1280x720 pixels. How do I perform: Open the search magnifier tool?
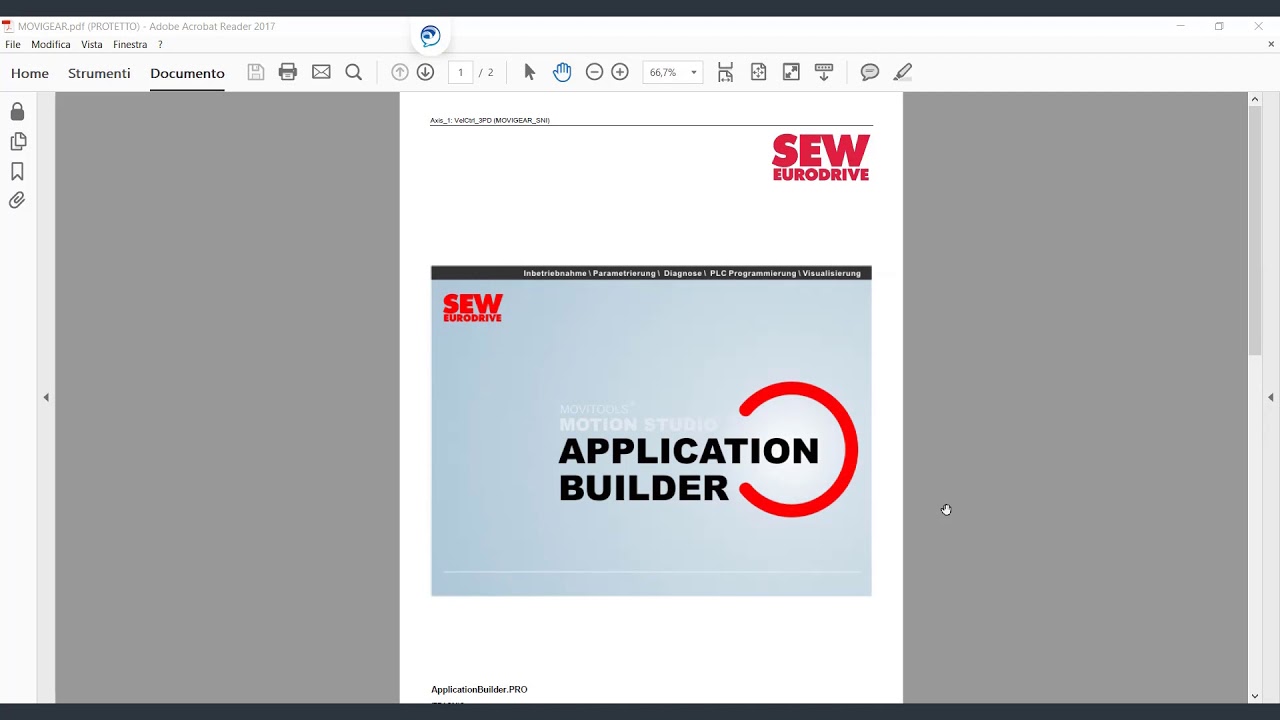click(x=353, y=72)
